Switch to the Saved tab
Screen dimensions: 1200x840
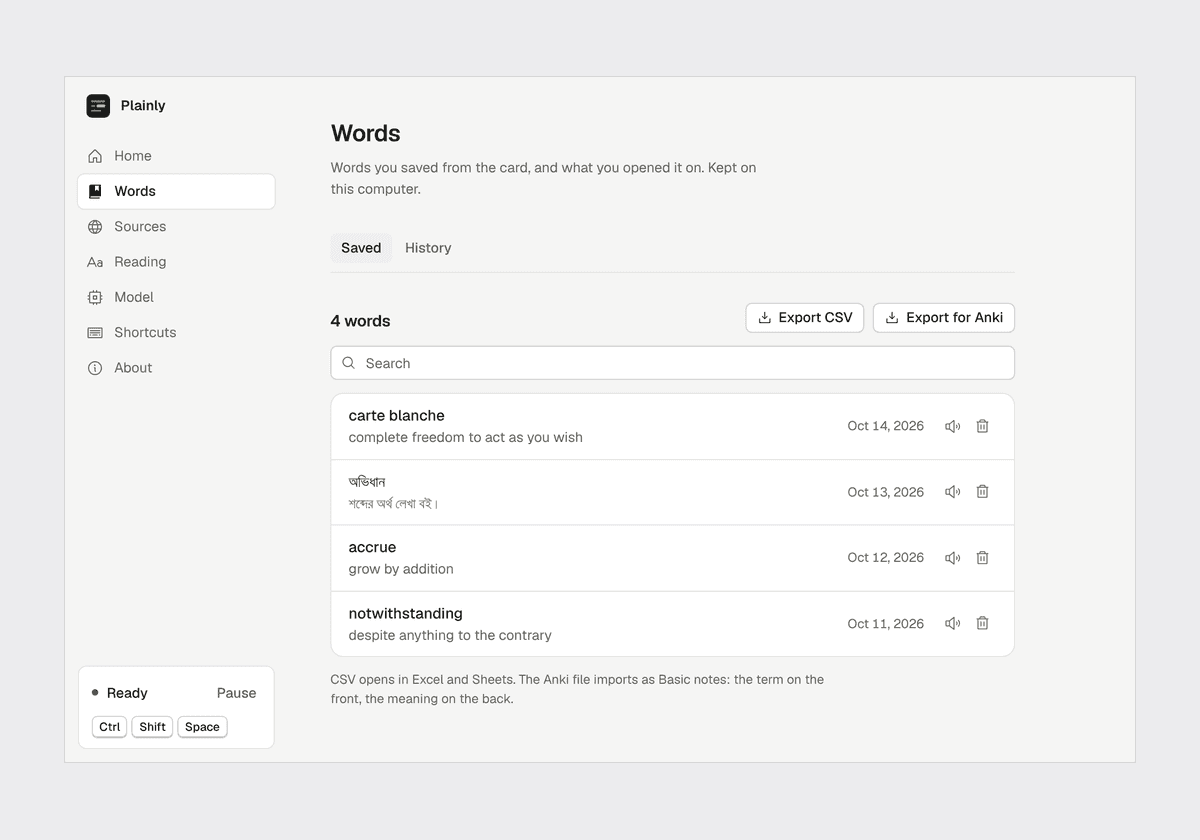[361, 248]
